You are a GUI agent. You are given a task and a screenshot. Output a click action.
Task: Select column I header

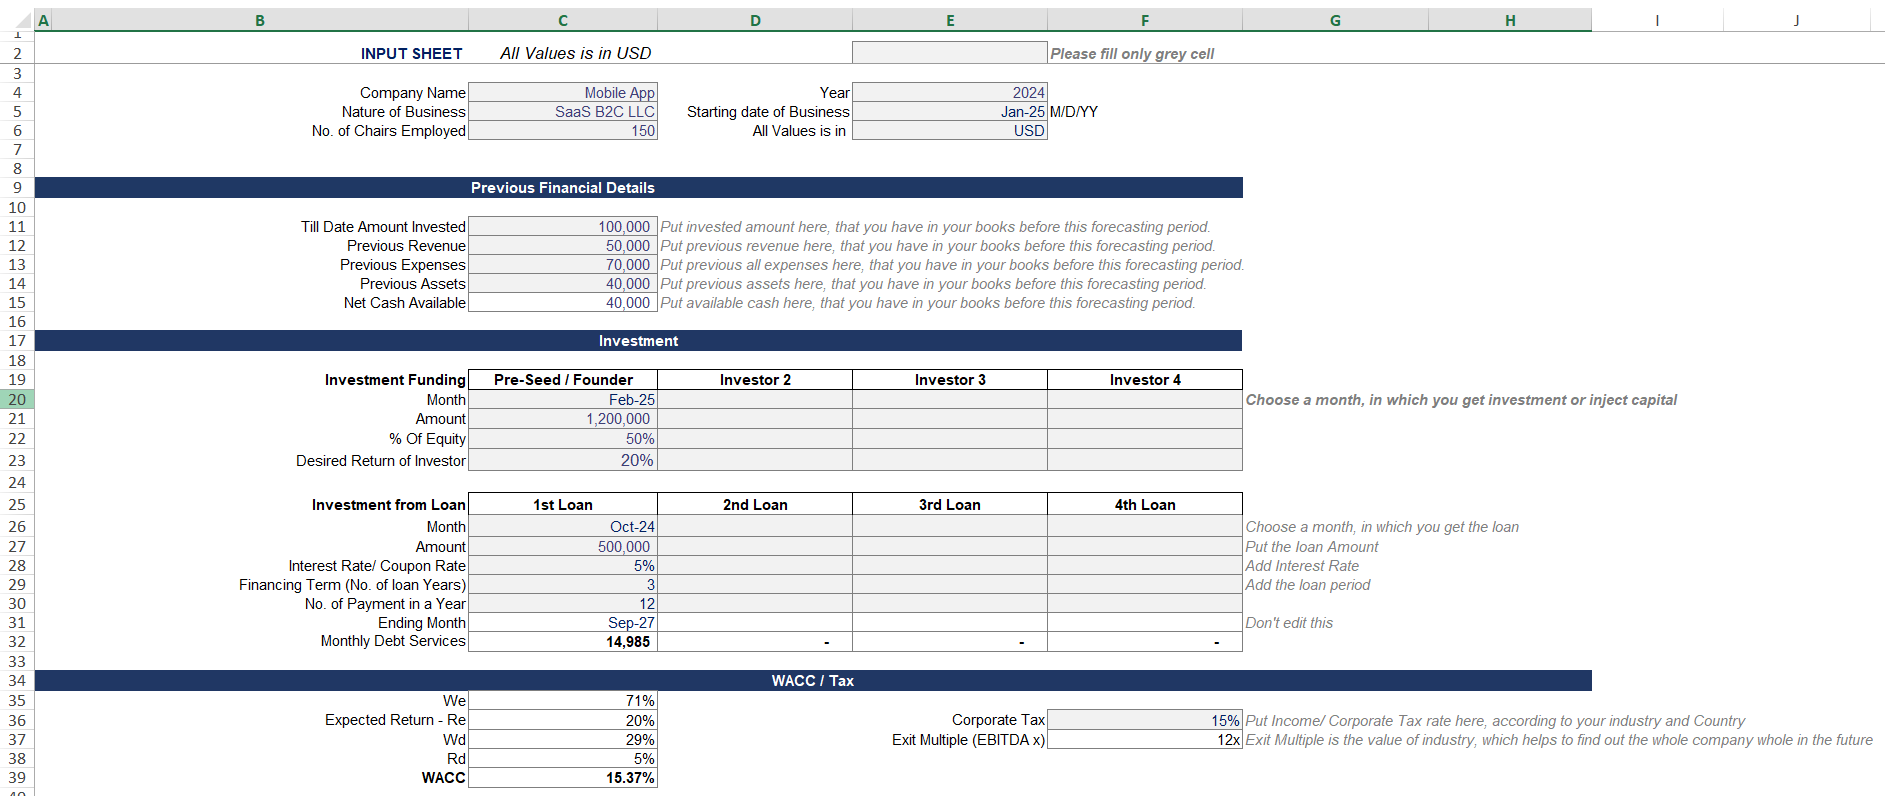click(x=1657, y=20)
